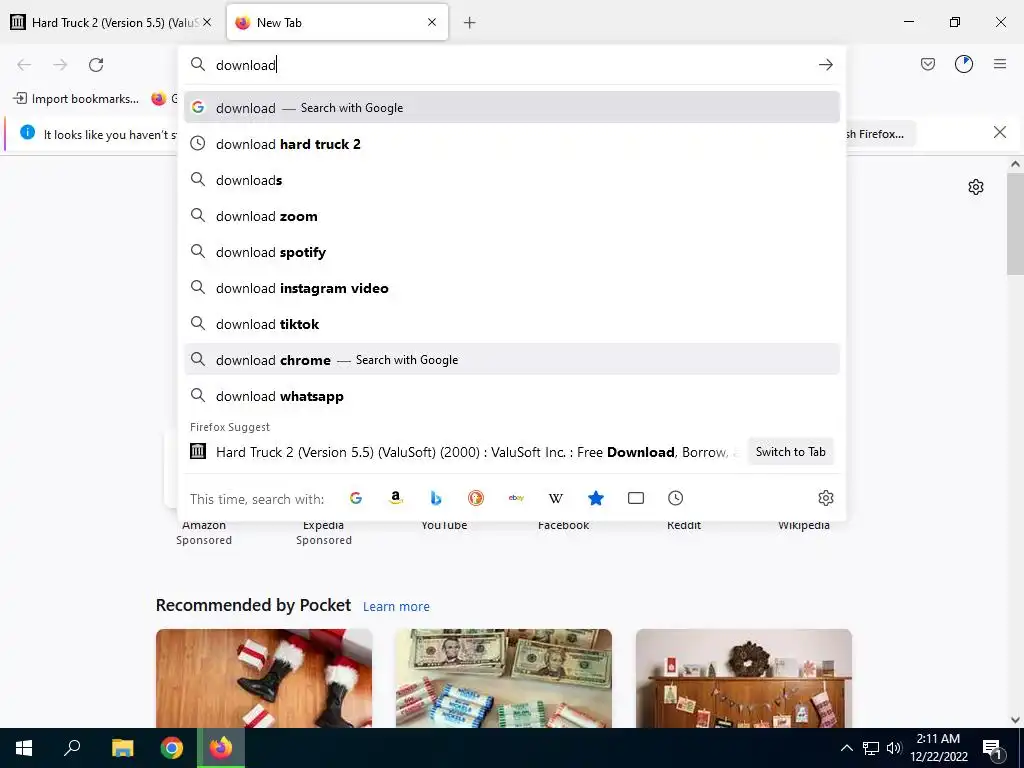Open Save to Pocket icon
Viewport: 1024px width, 768px height.
pyautogui.click(x=927, y=64)
